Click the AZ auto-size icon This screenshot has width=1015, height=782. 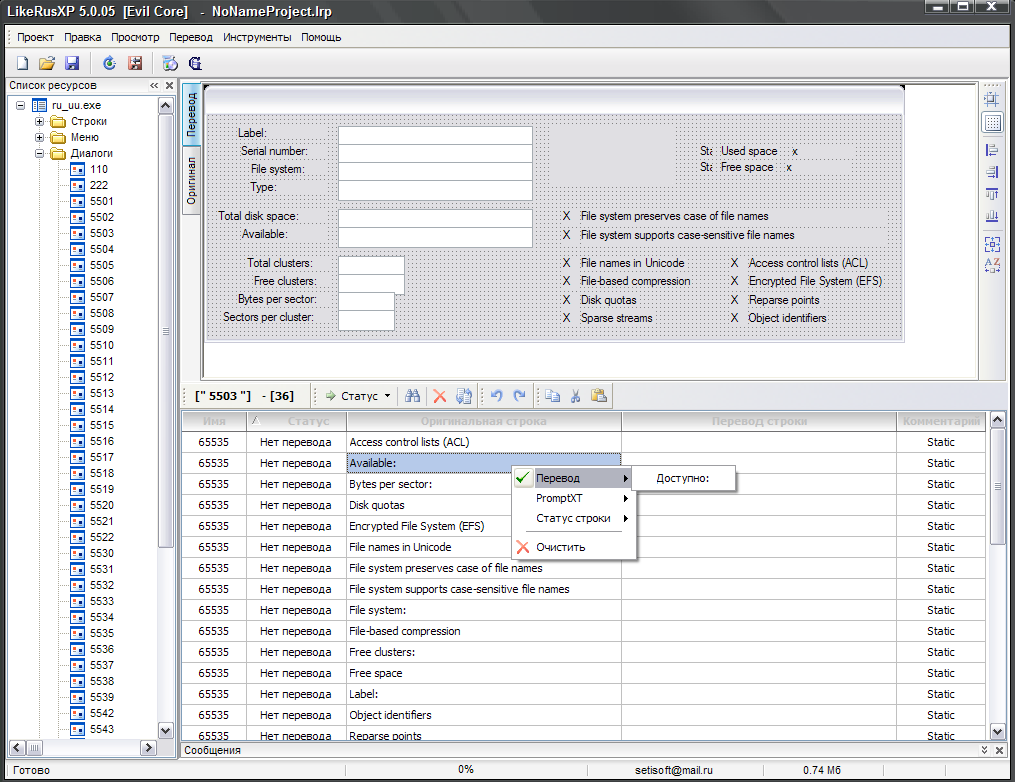pyautogui.click(x=992, y=265)
